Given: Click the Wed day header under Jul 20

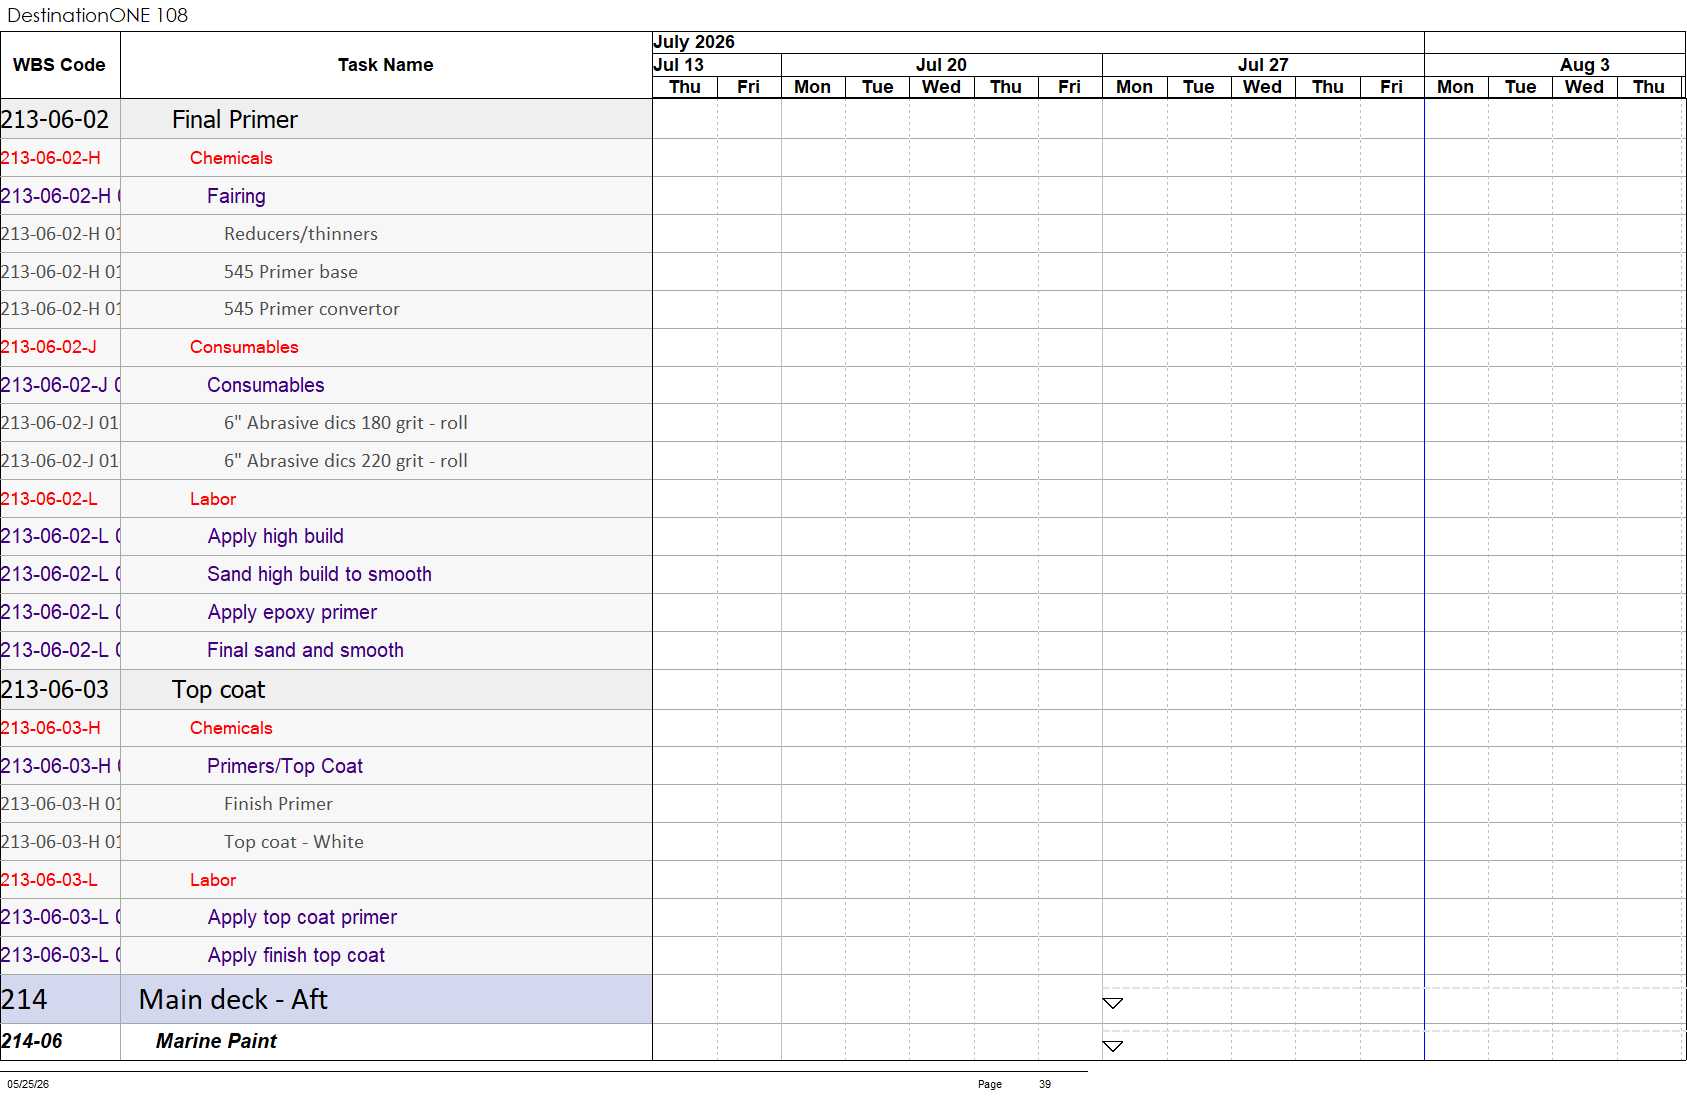Looking at the screenshot, I should [941, 87].
